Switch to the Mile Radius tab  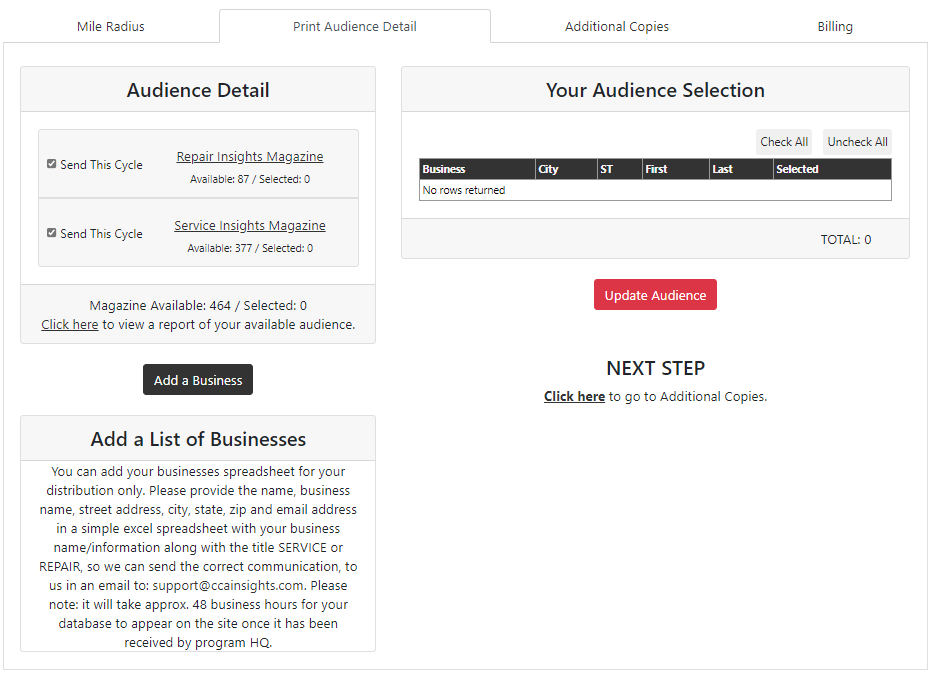(x=111, y=27)
